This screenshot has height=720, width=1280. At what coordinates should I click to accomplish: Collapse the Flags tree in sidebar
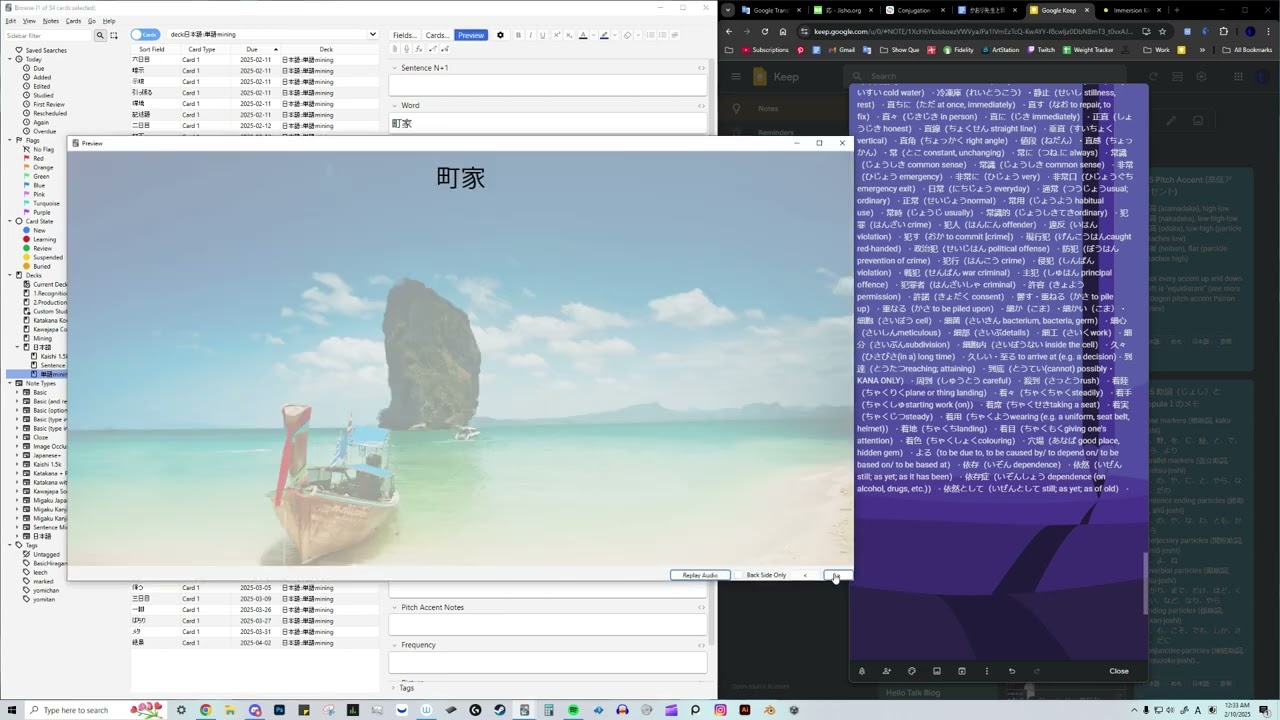click(9, 140)
